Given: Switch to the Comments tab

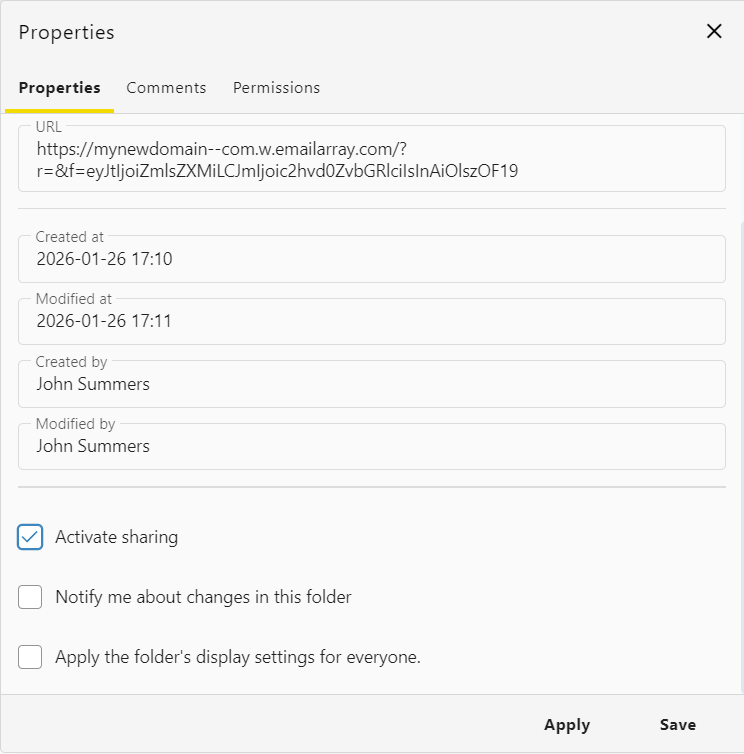Looking at the screenshot, I should pyautogui.click(x=166, y=88).
